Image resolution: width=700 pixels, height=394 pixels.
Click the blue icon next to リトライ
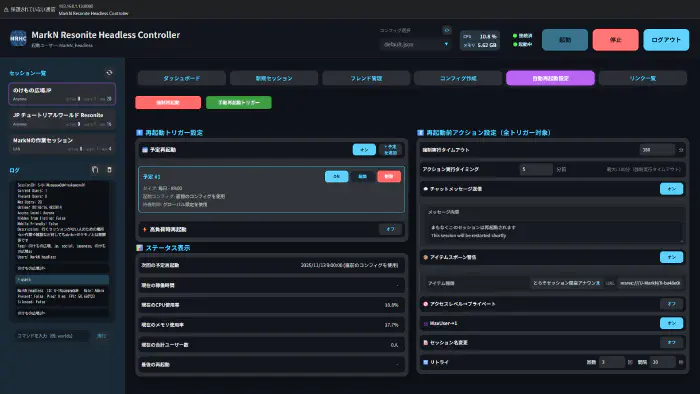[x=425, y=362]
